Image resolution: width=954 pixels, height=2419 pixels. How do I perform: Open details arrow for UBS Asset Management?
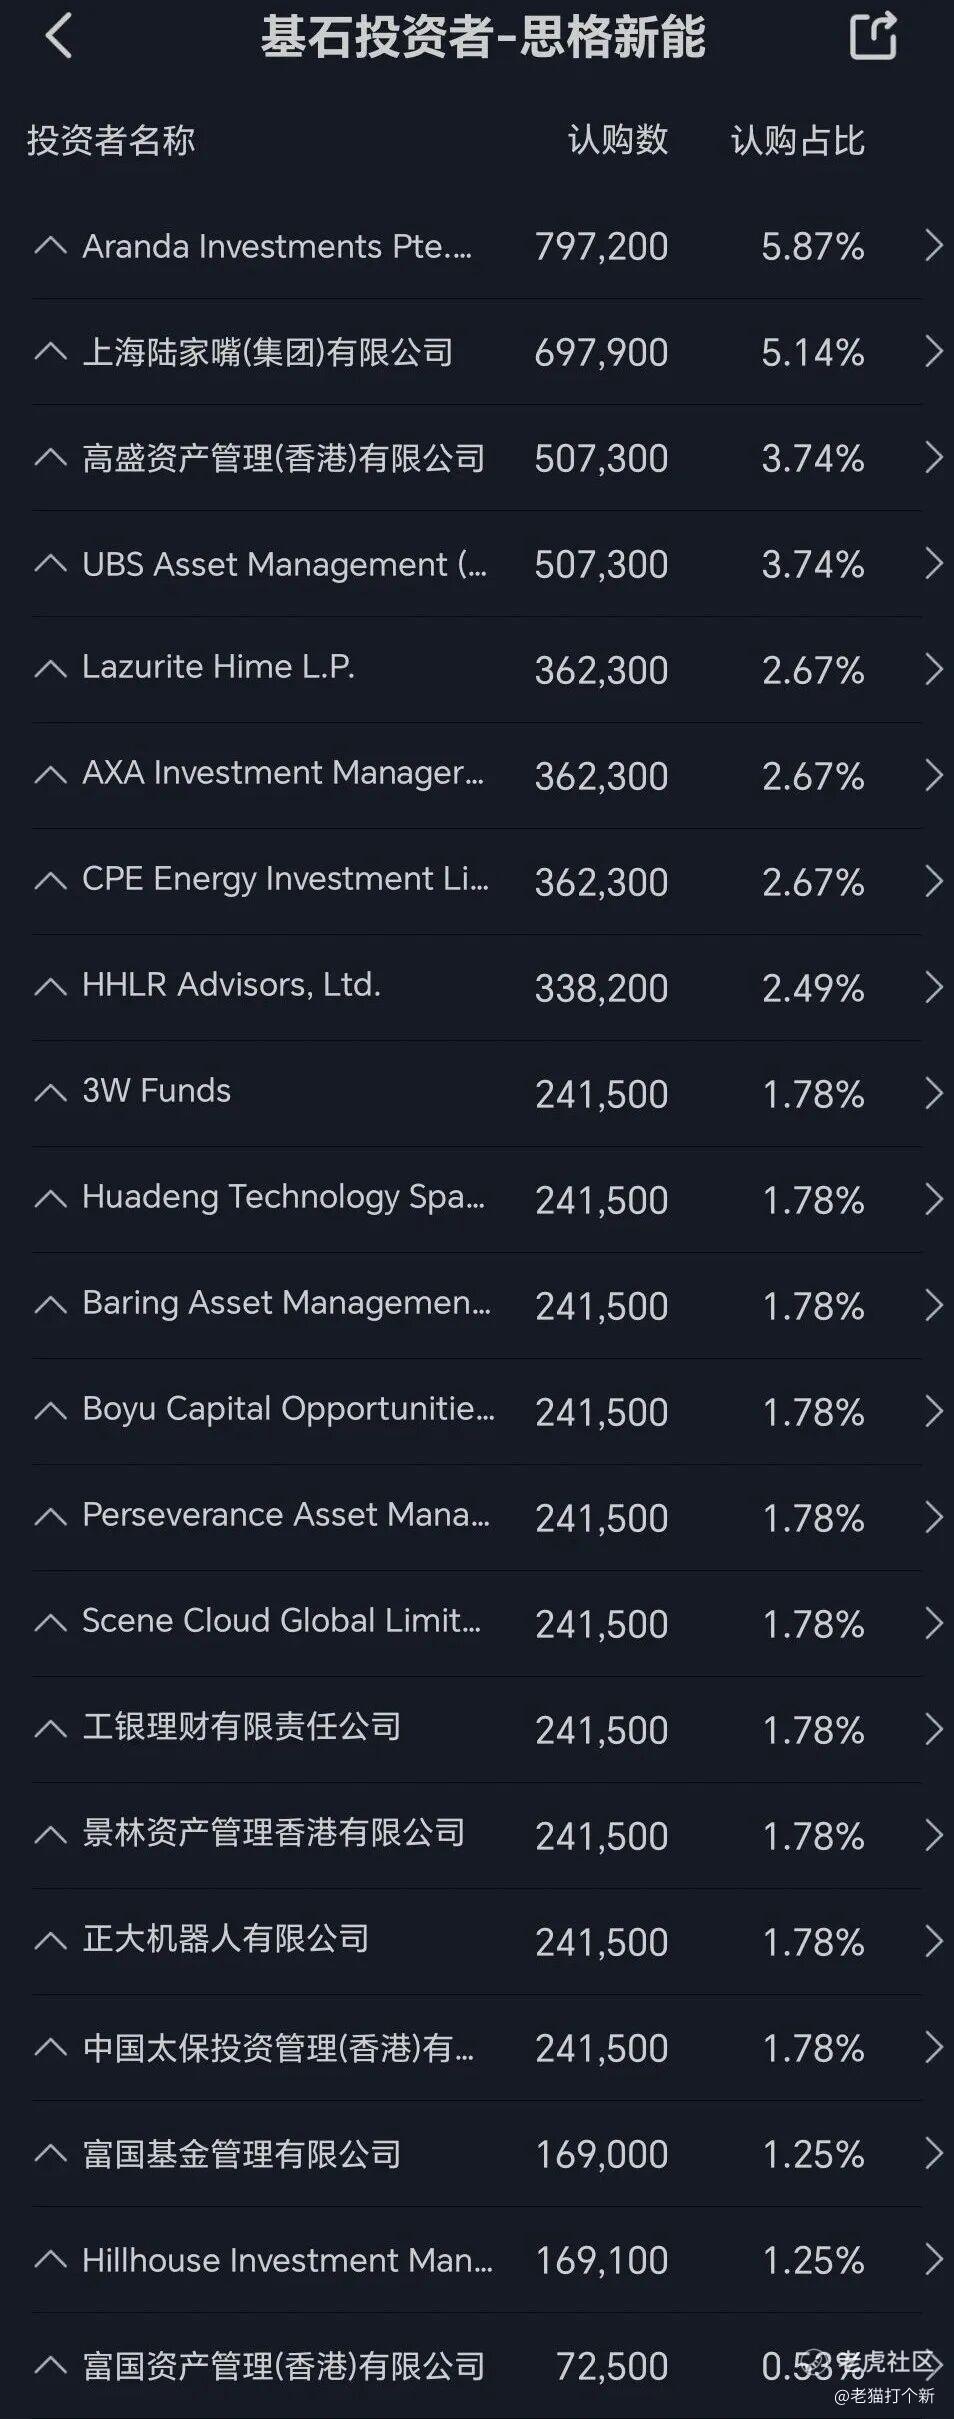(933, 564)
